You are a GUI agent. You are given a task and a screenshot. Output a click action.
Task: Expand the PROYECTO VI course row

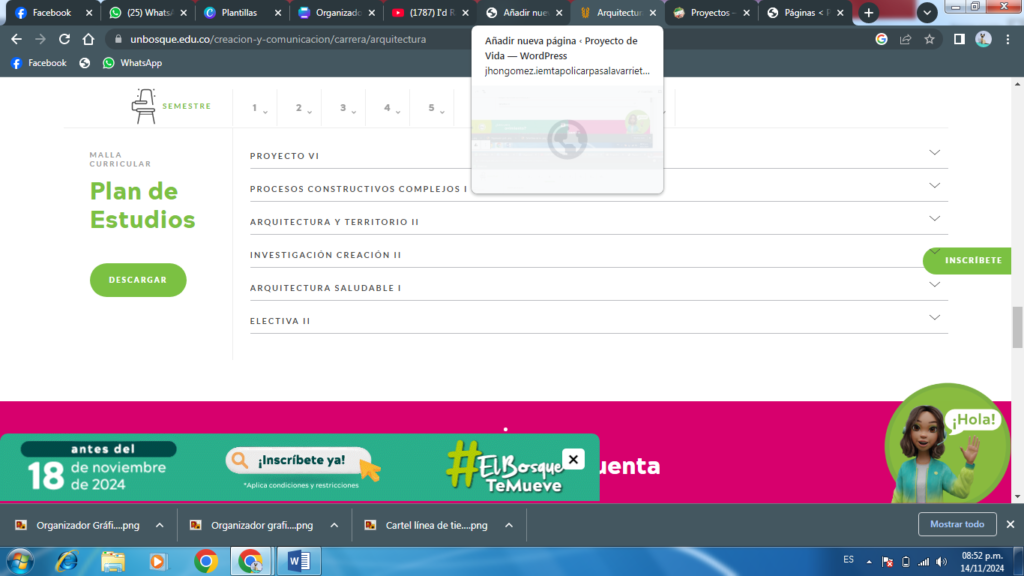934,153
